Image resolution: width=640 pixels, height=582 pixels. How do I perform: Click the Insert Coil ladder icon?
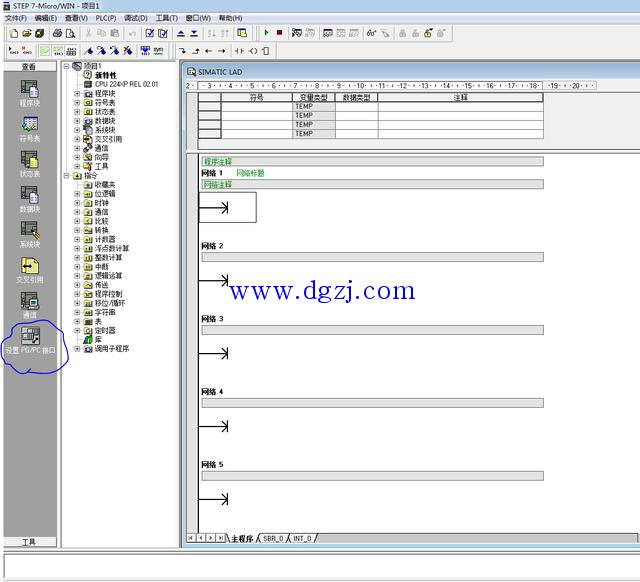[x=253, y=51]
